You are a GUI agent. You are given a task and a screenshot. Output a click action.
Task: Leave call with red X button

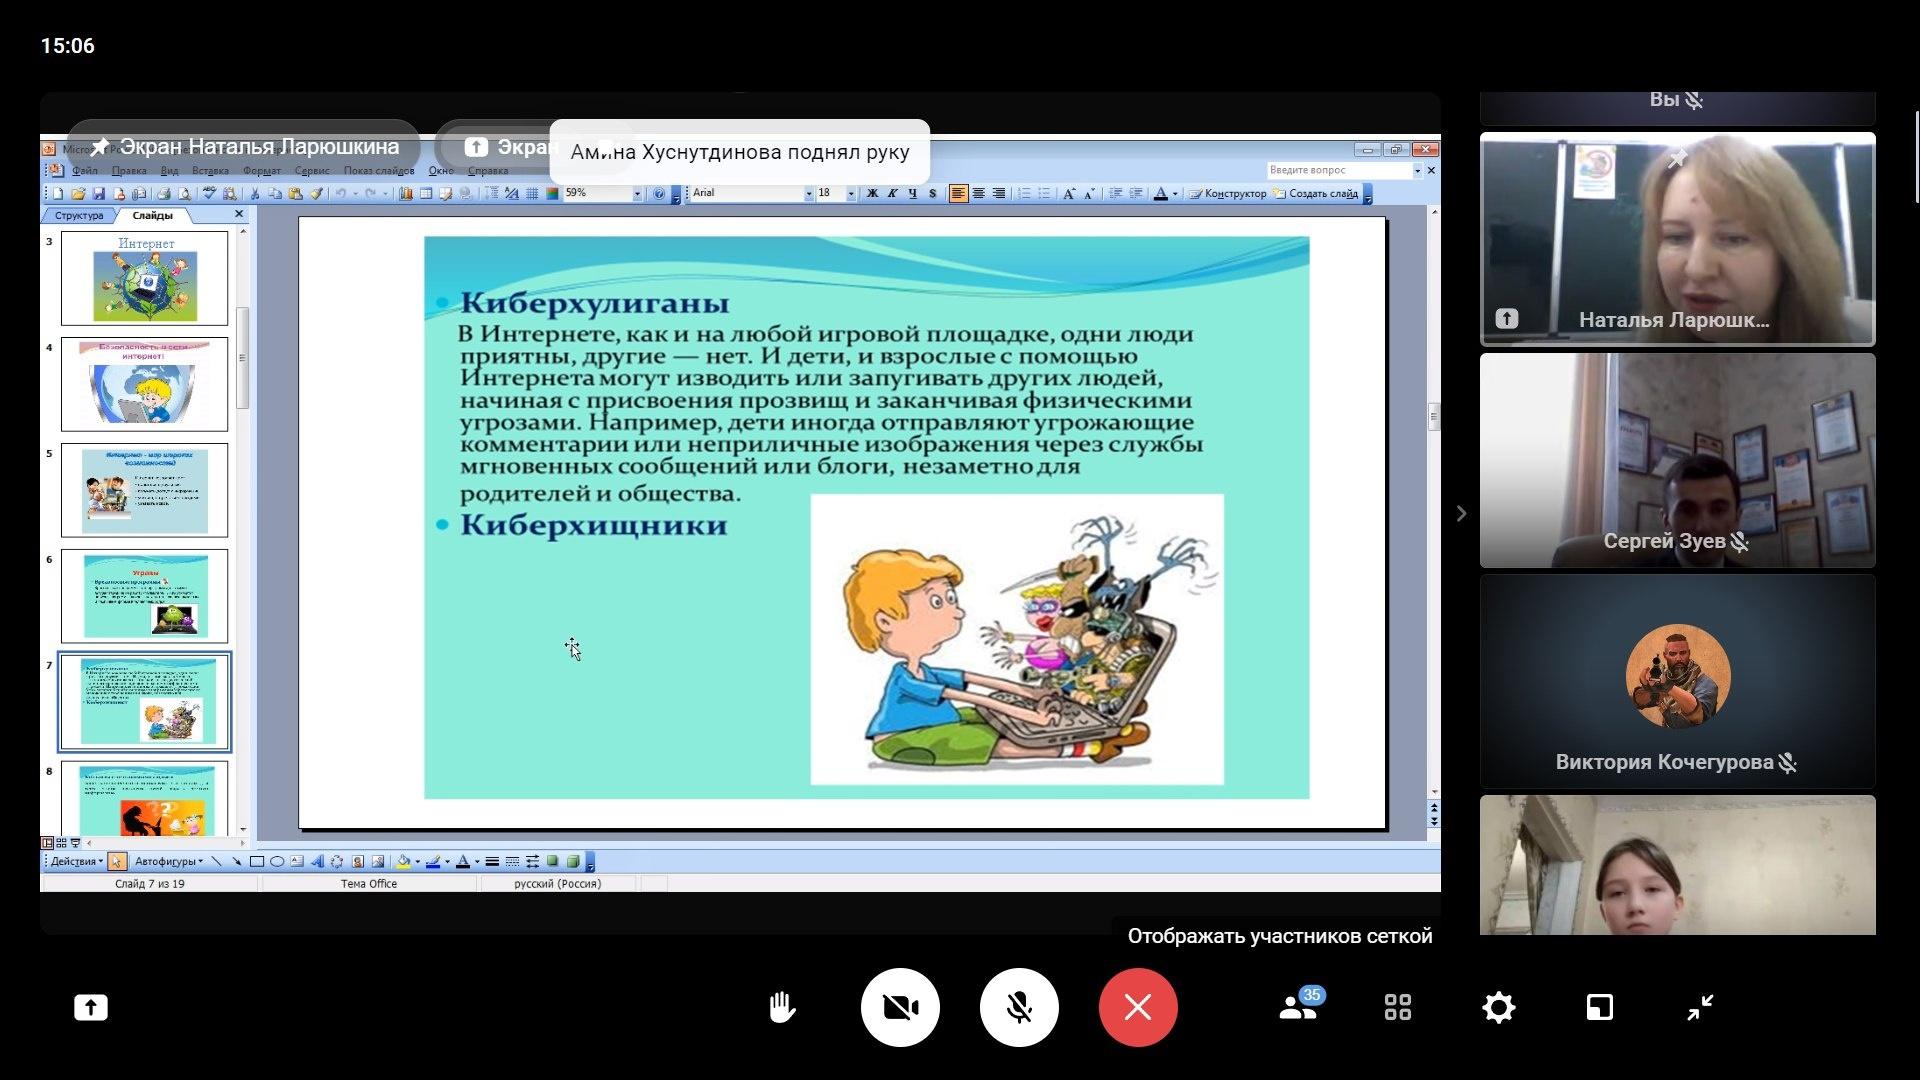pyautogui.click(x=1138, y=1007)
